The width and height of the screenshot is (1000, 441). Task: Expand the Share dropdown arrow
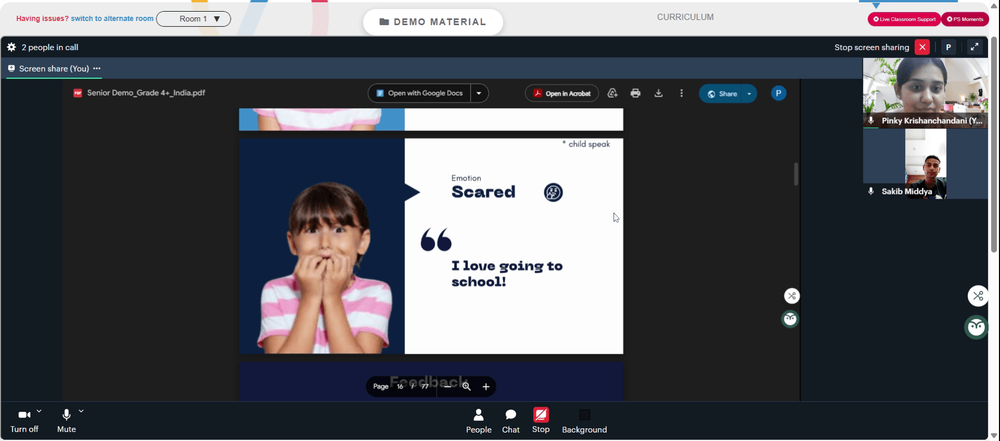point(749,94)
